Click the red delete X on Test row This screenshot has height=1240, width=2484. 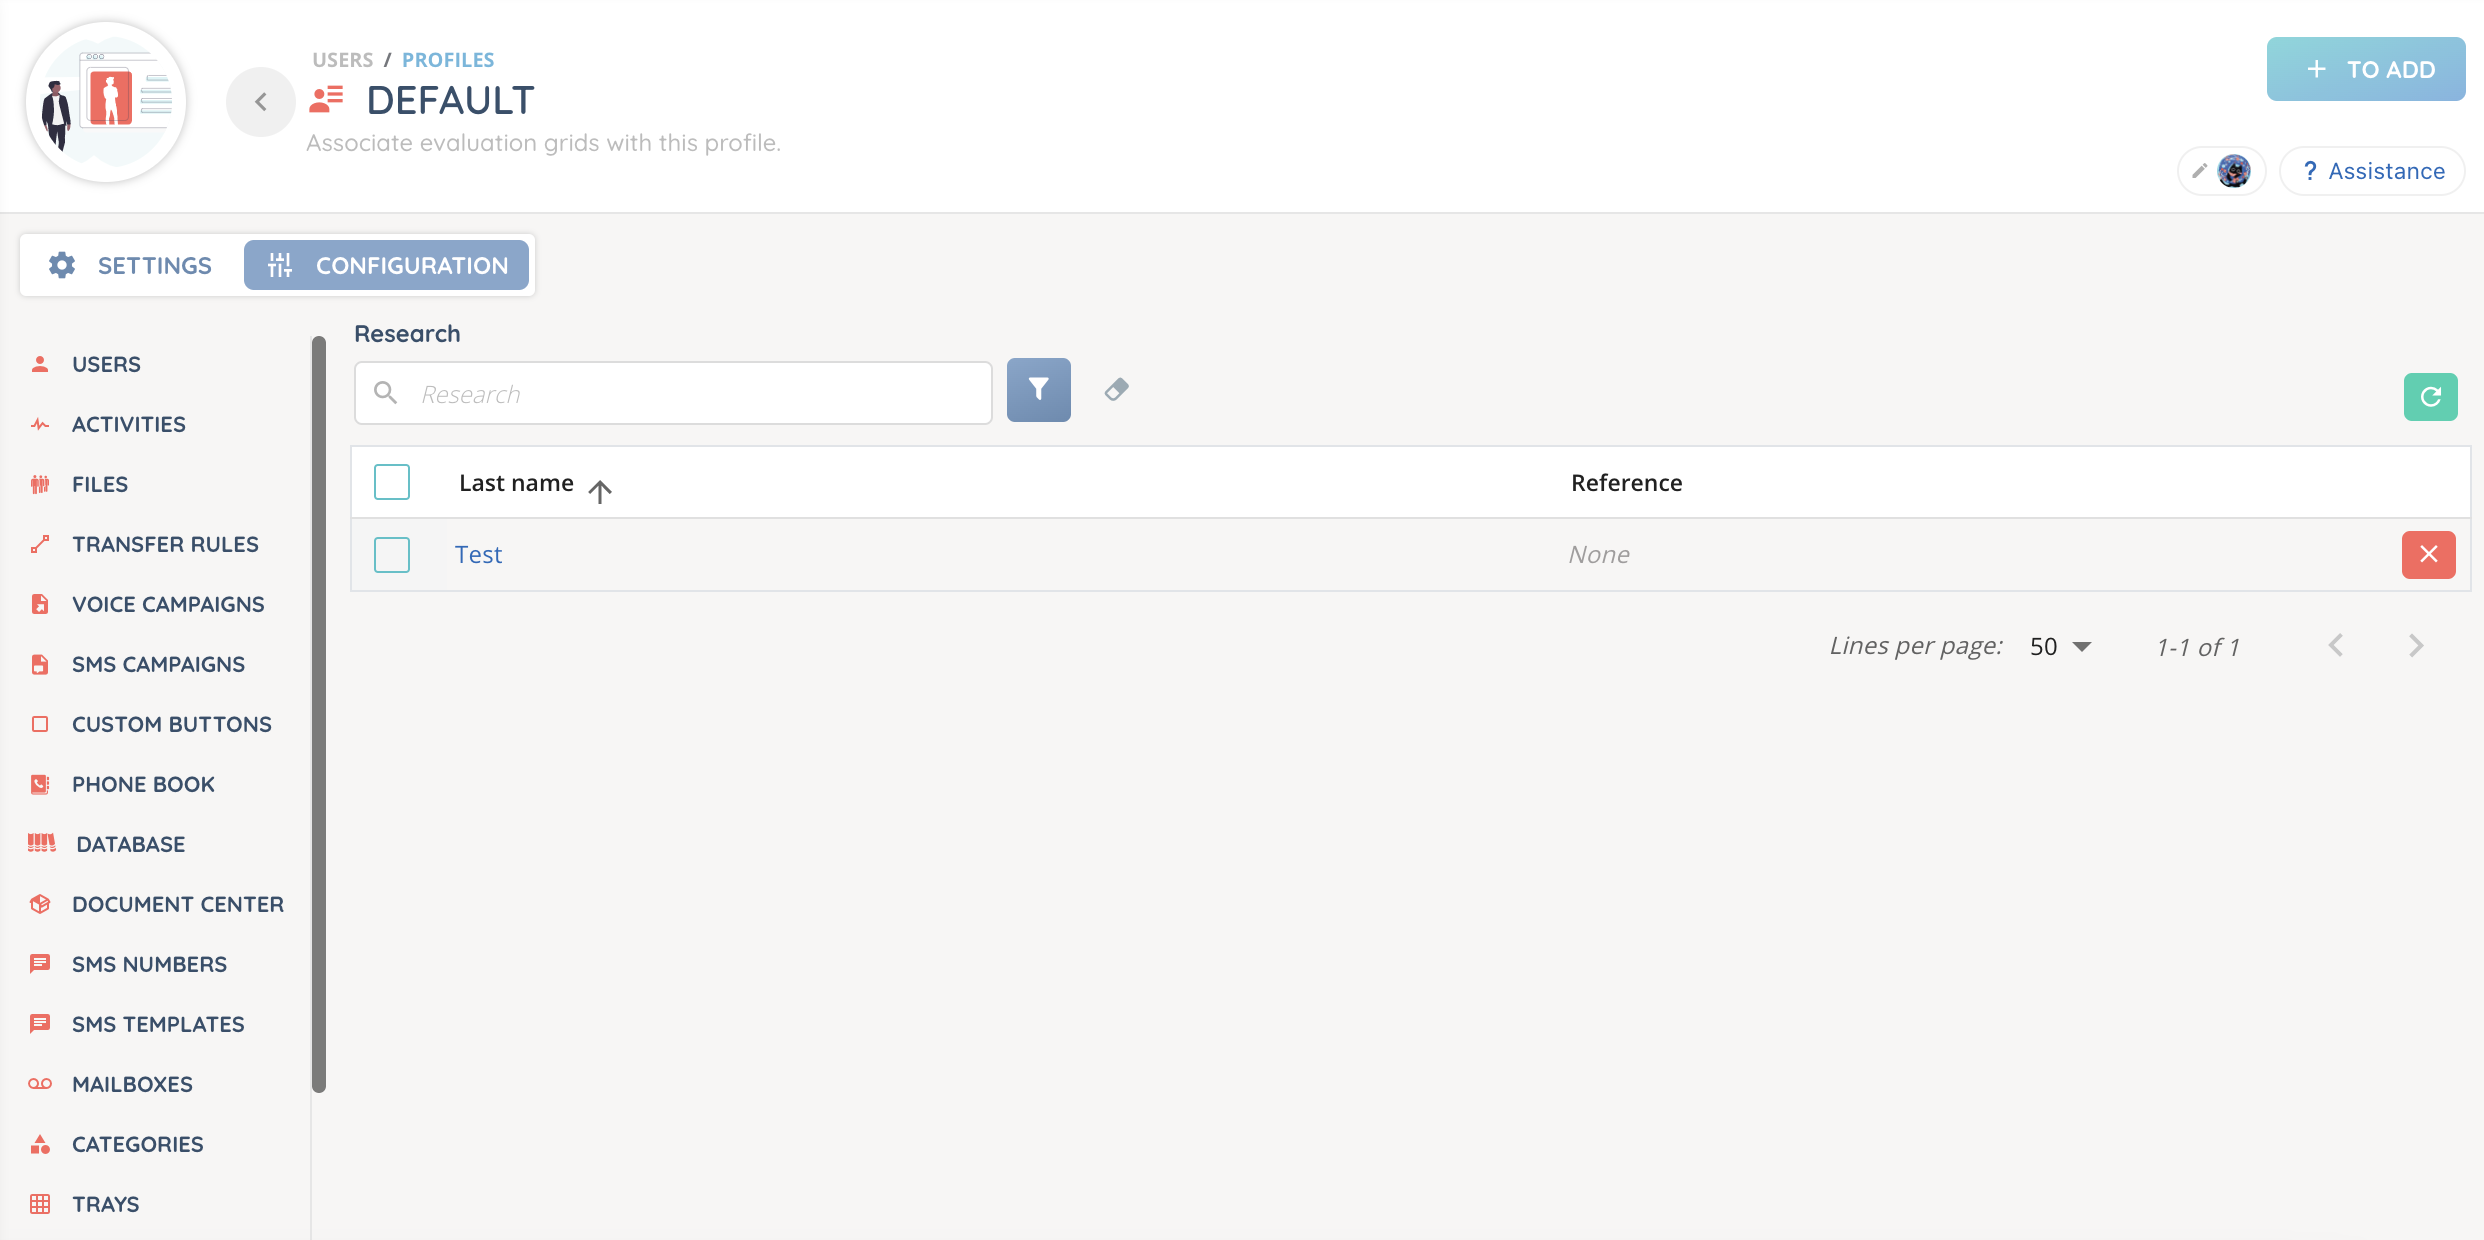pos(2428,555)
